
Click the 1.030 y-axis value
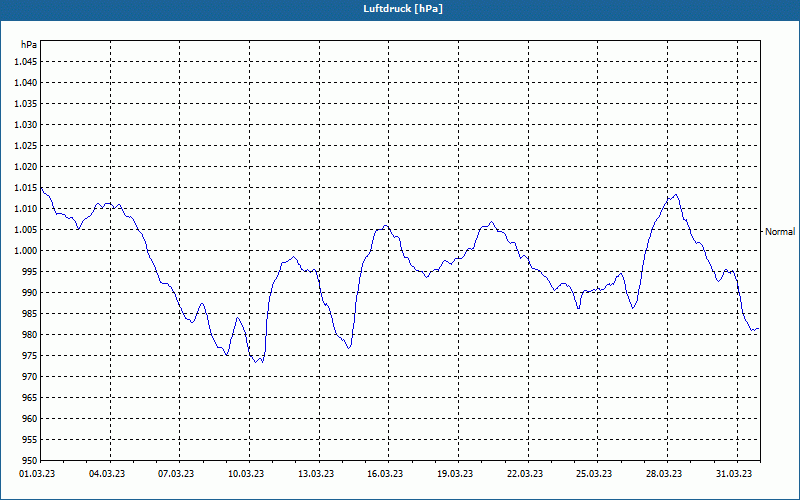[26, 124]
